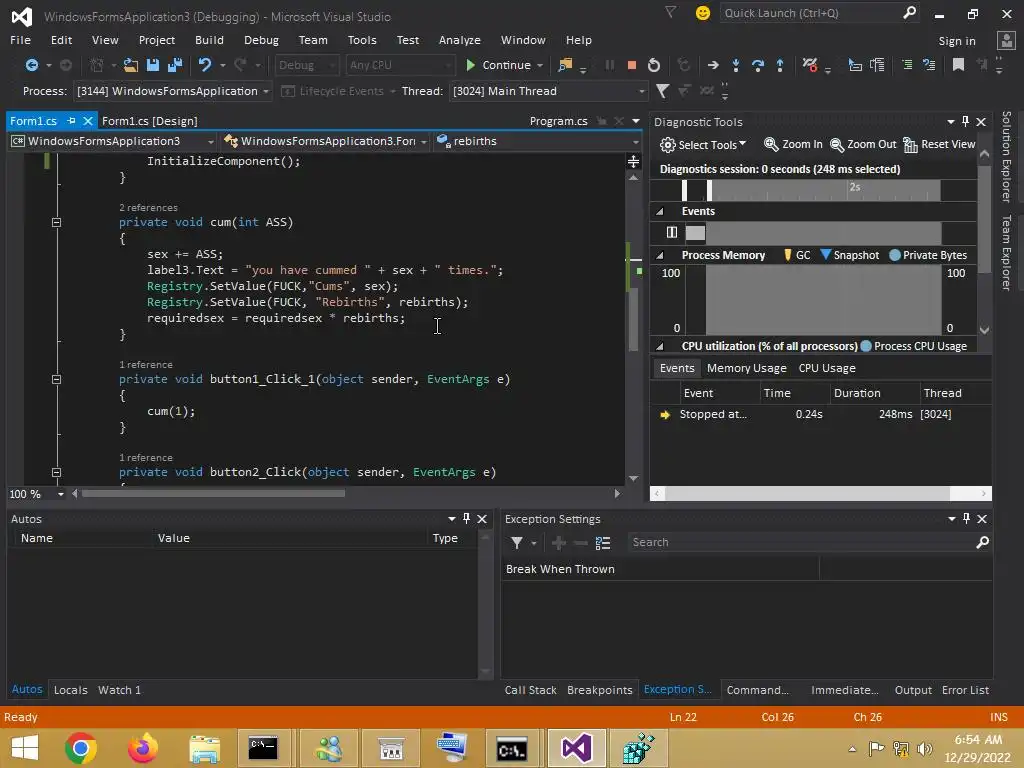1024x768 pixels.
Task: Click the thread filter funnel icon
Action: 662,91
